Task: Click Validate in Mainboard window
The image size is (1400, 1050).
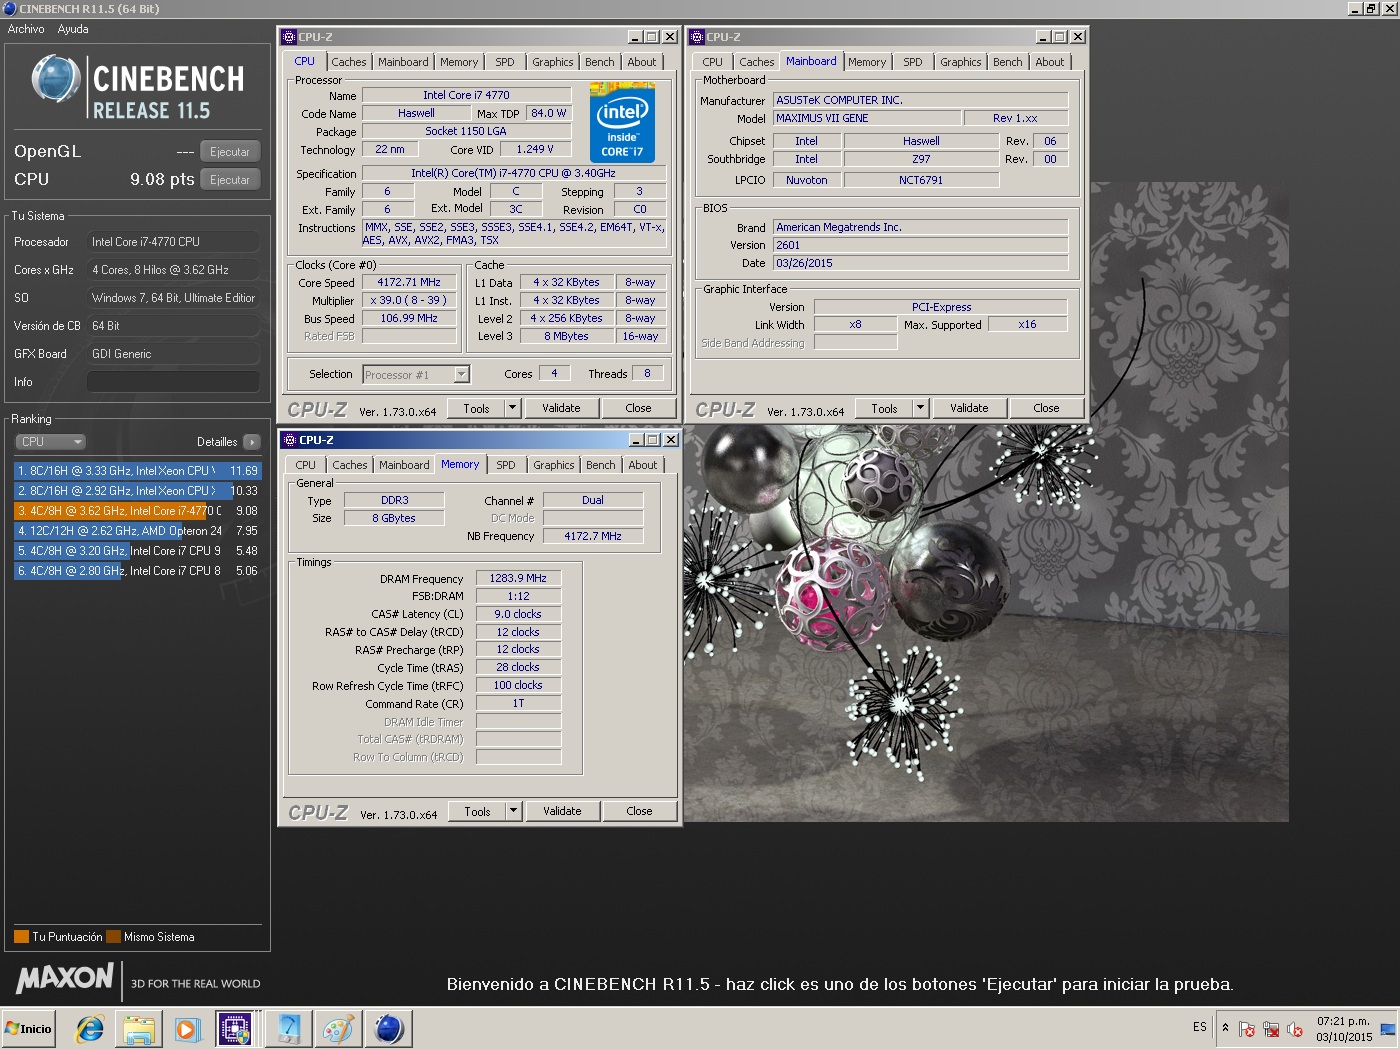Action: (969, 408)
